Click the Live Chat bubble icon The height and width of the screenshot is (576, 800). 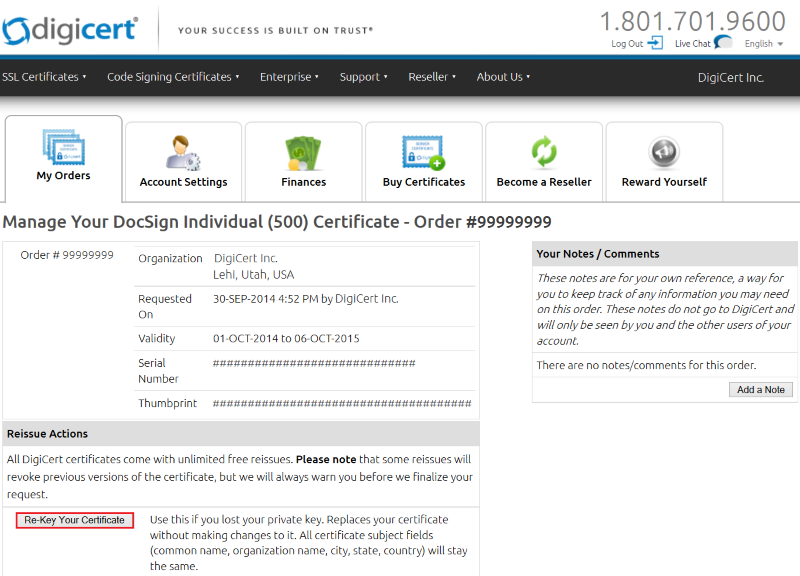[x=723, y=43]
